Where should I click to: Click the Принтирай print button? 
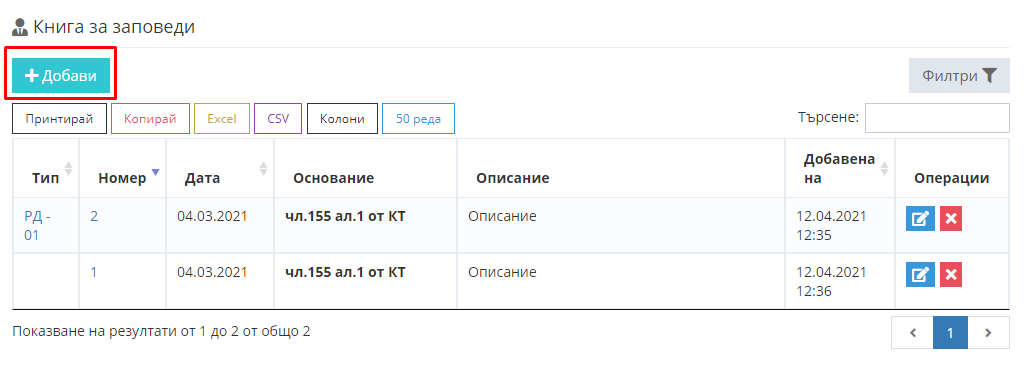tap(59, 119)
